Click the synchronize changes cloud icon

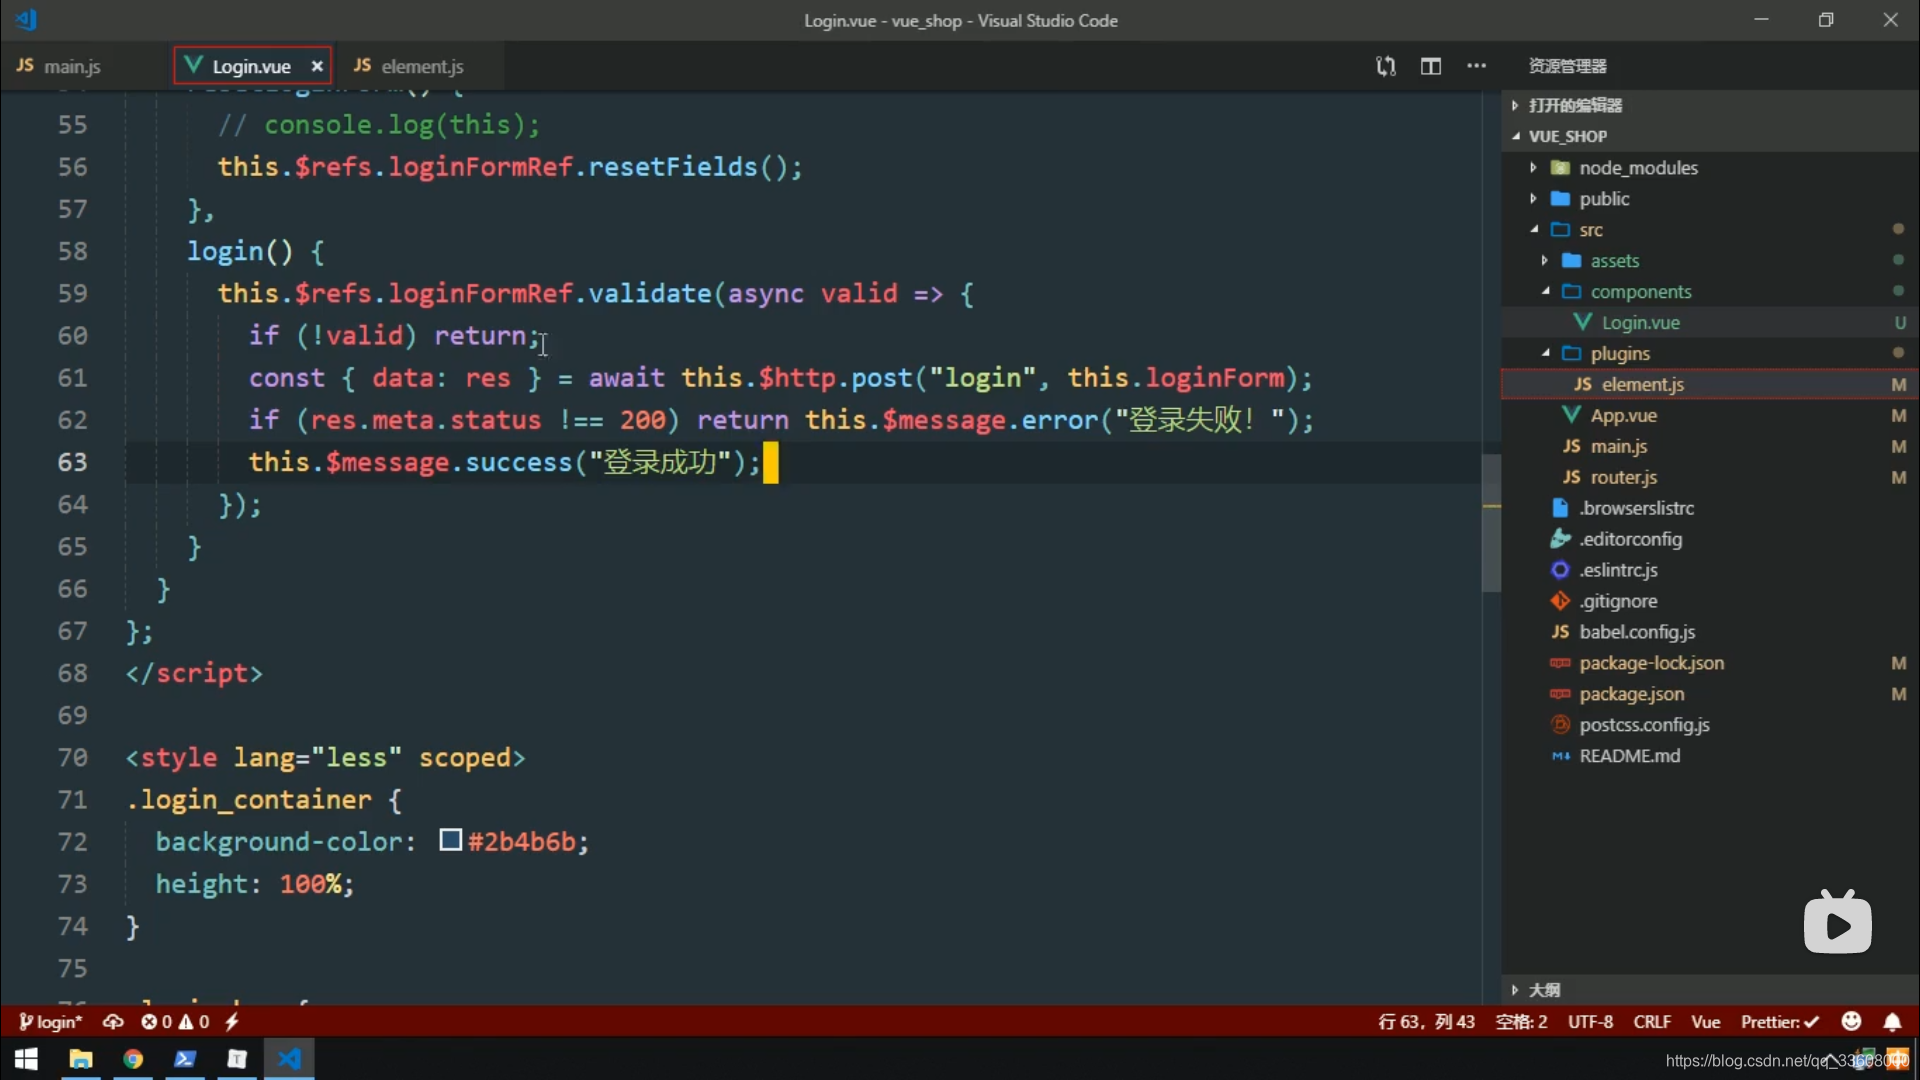pos(113,1022)
